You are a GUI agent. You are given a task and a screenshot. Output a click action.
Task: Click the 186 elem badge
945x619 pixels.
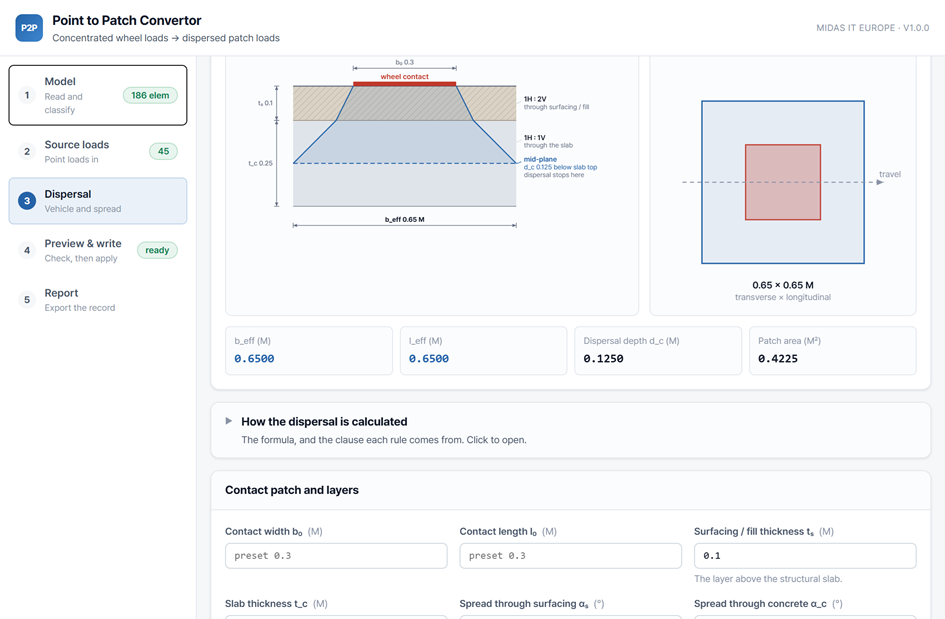(150, 95)
